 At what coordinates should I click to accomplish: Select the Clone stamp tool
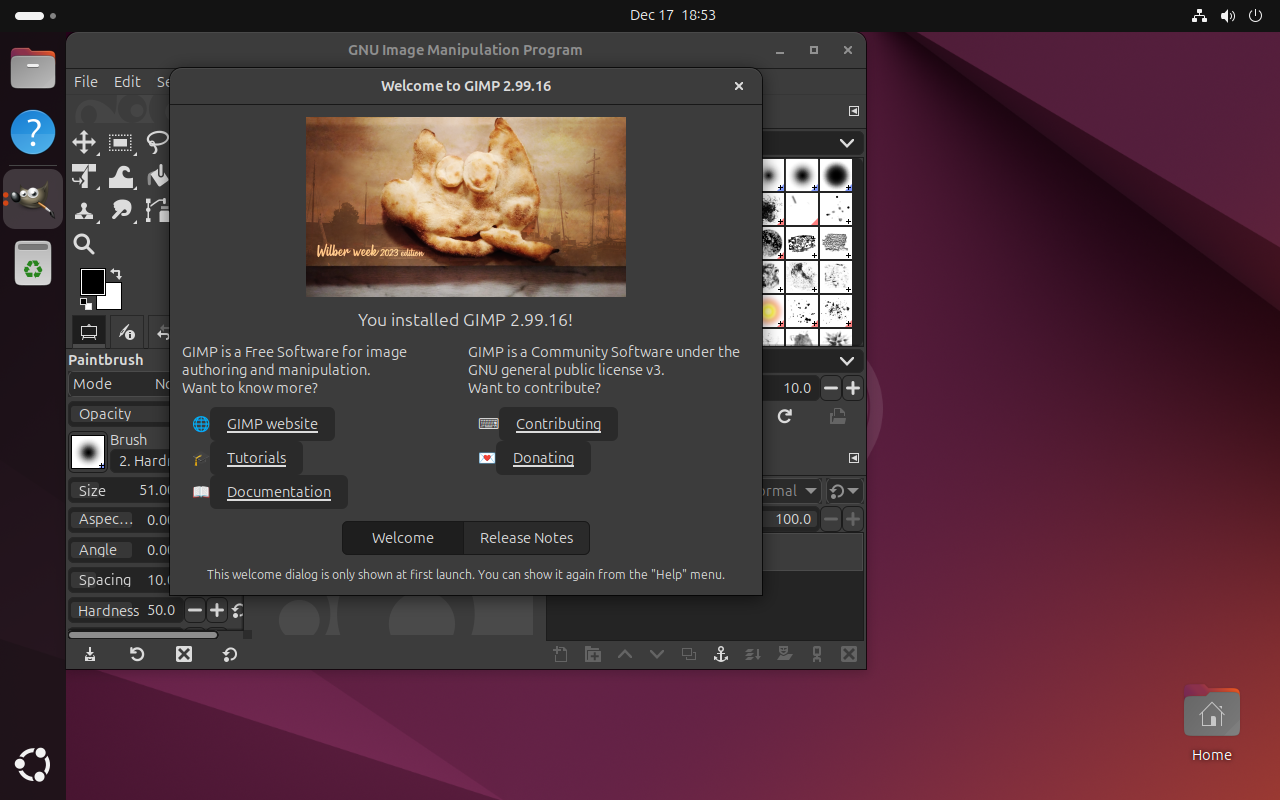pos(84,210)
